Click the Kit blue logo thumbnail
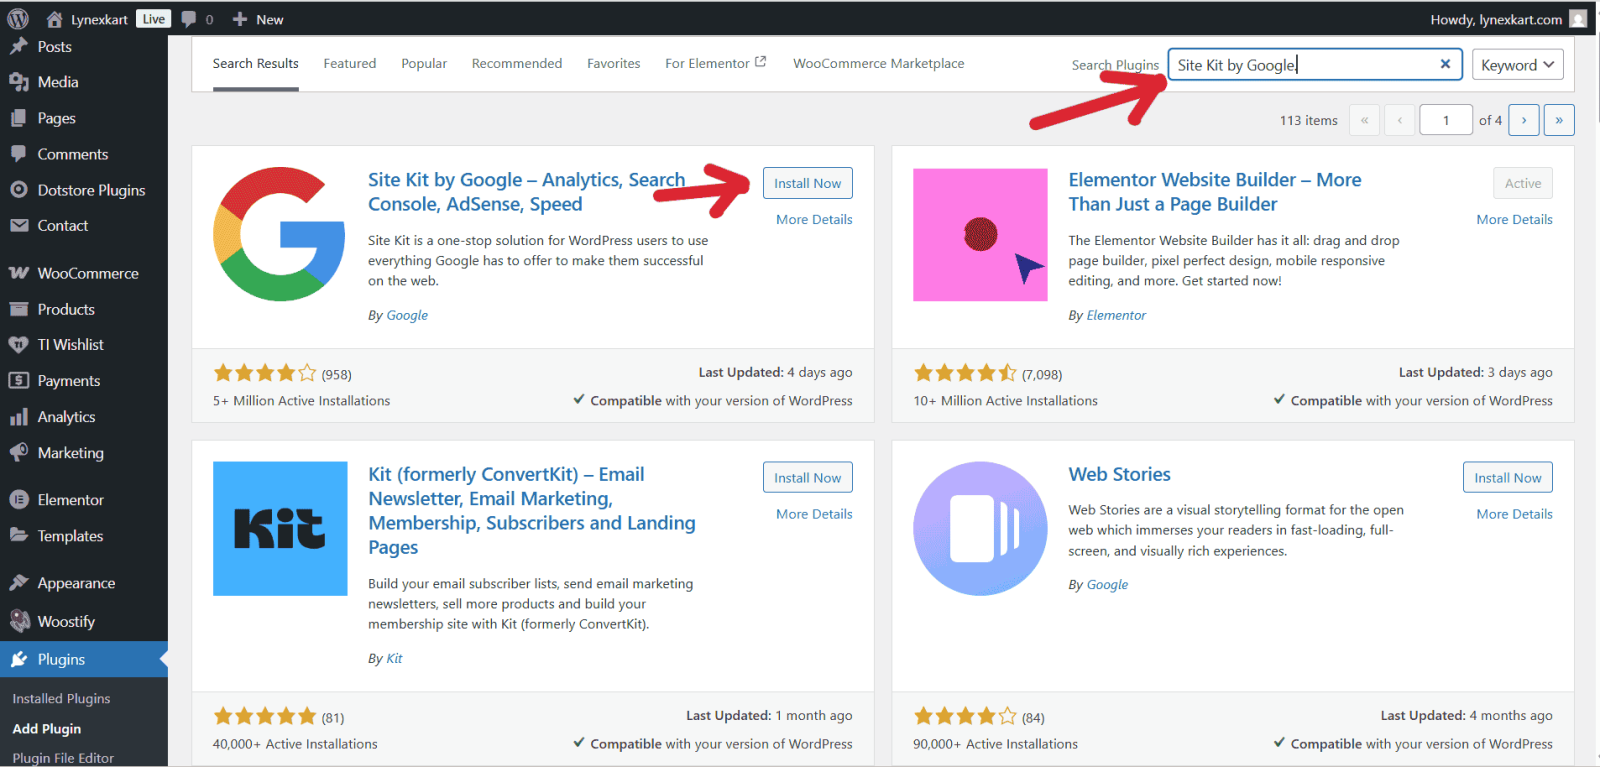Viewport: 1600px width, 767px height. pos(280,528)
